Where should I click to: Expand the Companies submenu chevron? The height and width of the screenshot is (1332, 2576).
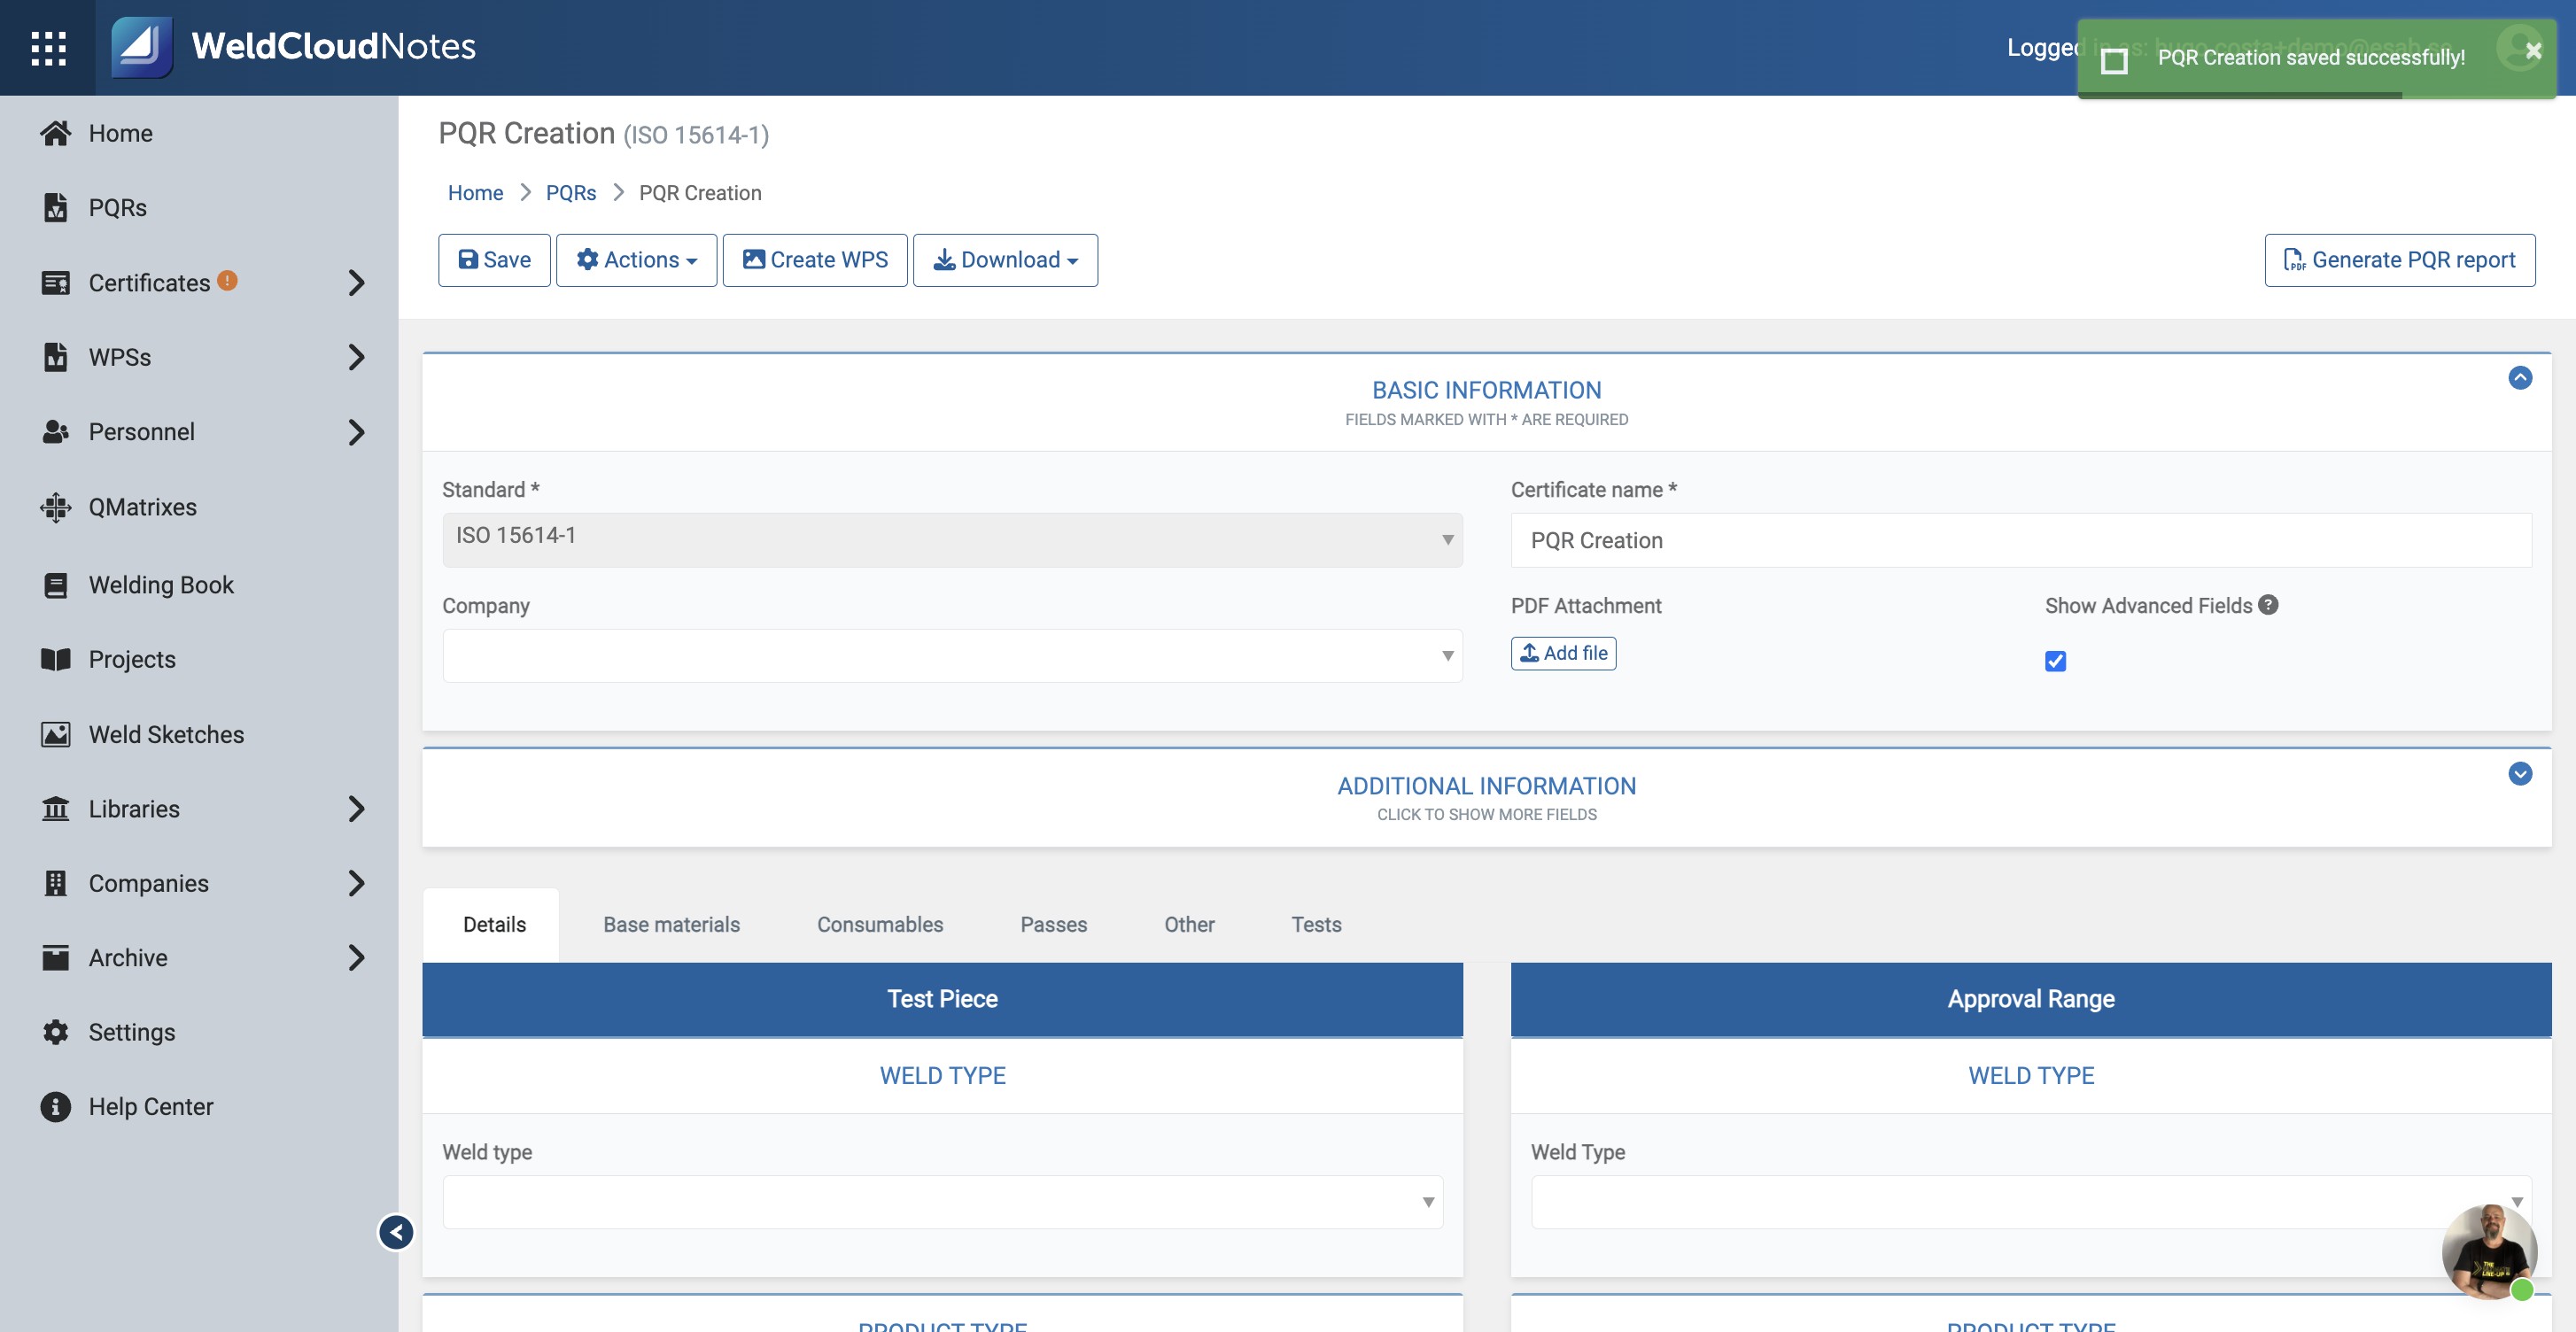pyautogui.click(x=356, y=883)
